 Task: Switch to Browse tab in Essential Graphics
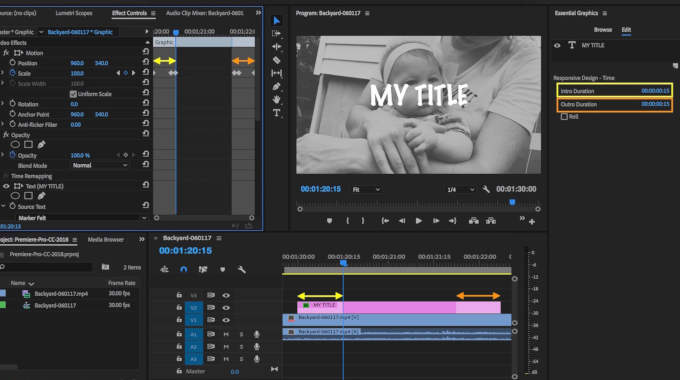[603, 29]
